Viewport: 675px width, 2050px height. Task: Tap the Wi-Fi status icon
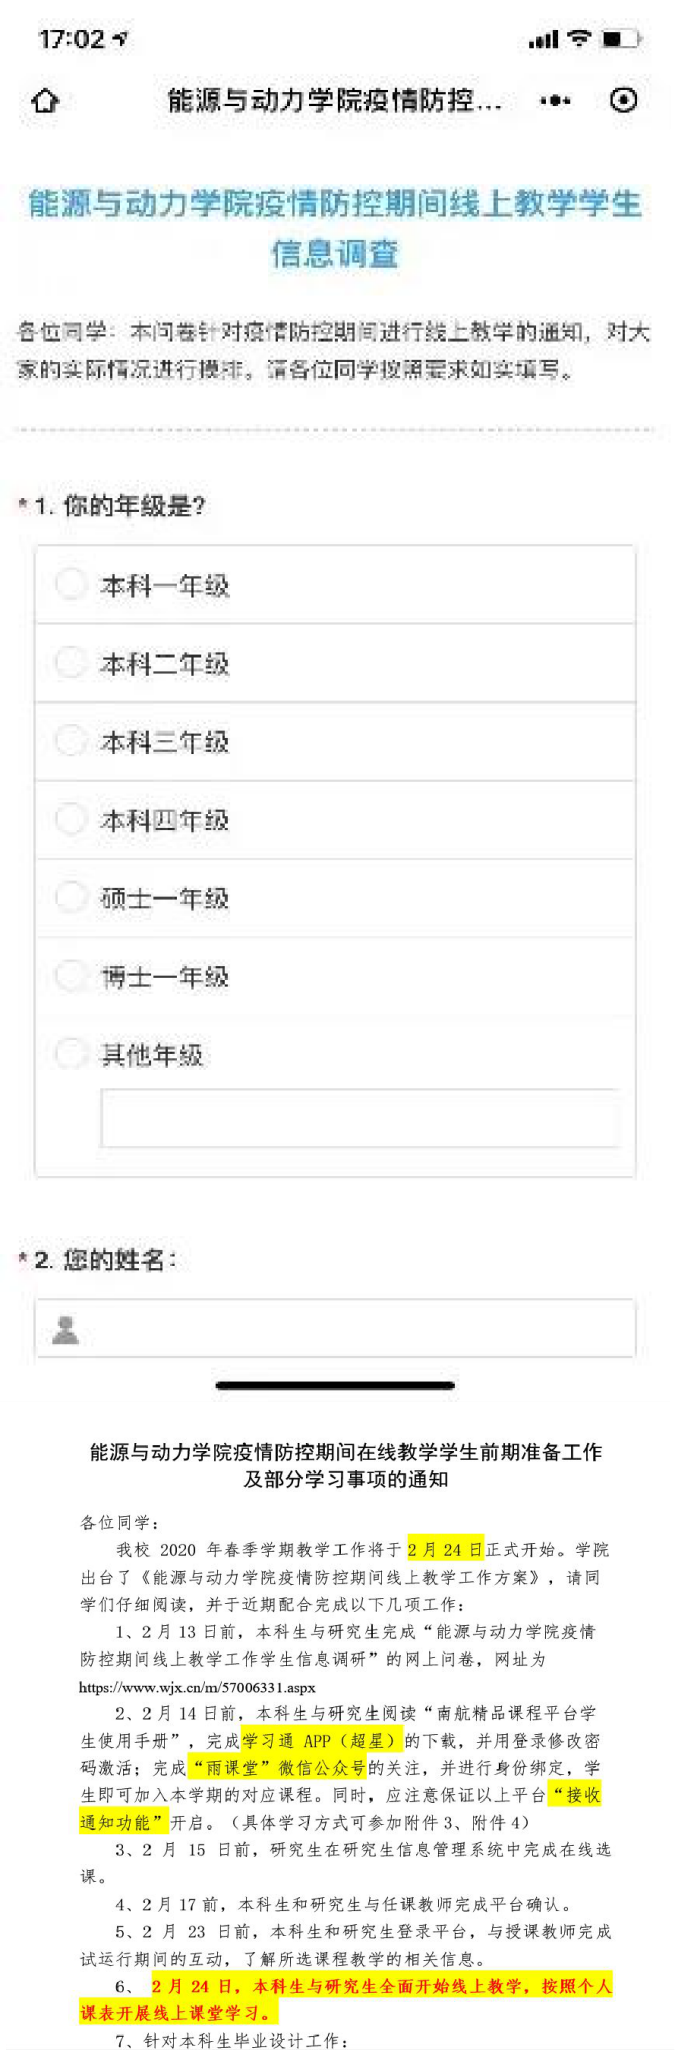tap(579, 38)
